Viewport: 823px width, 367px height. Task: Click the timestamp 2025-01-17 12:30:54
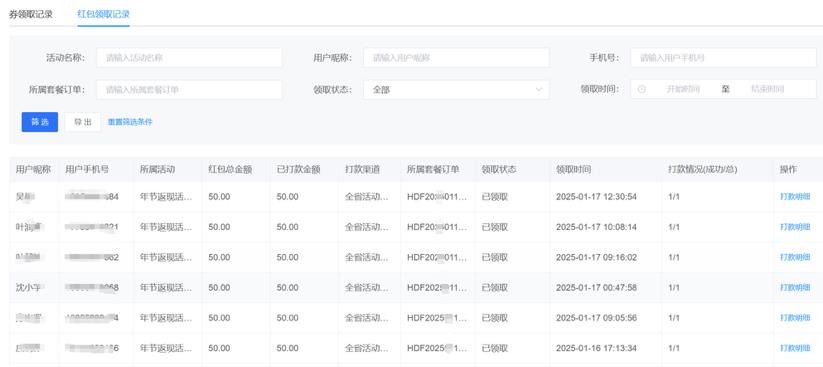(596, 197)
